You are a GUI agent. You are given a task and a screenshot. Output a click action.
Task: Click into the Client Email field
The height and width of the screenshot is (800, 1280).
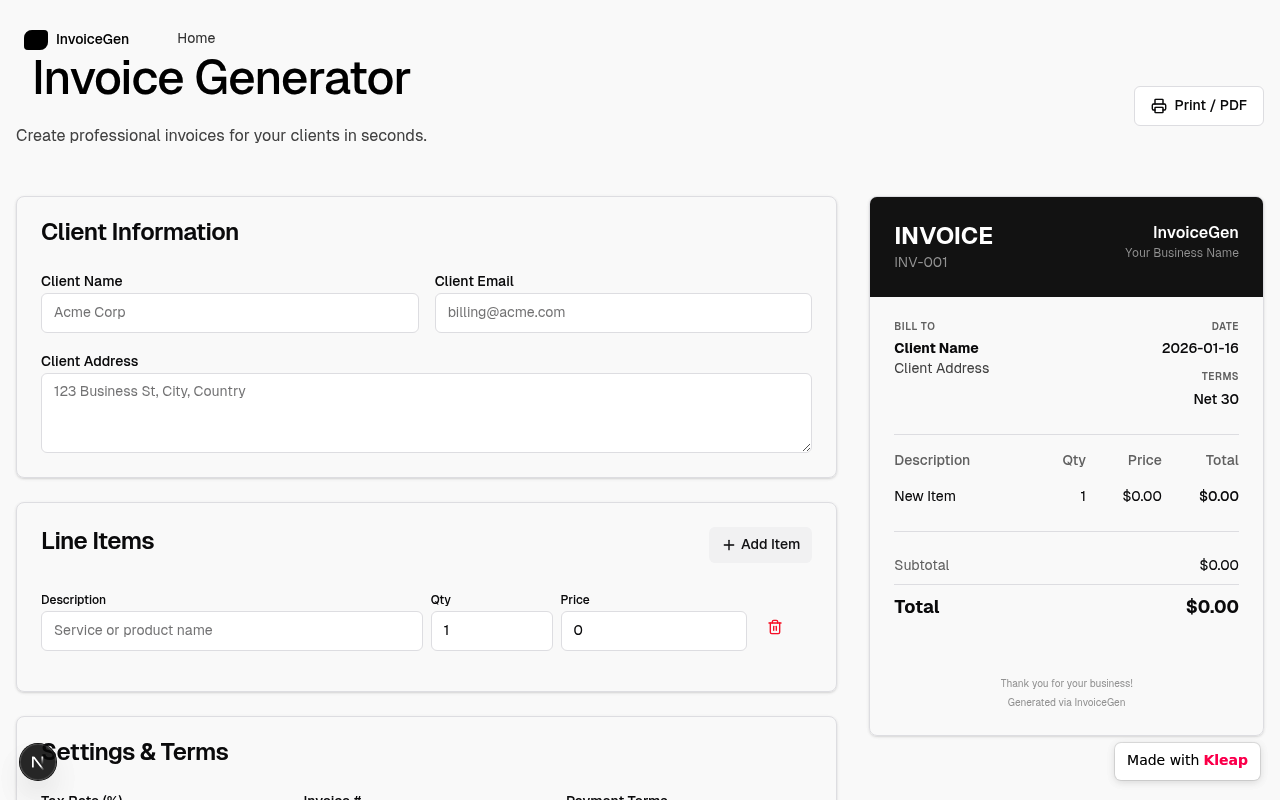click(x=622, y=313)
